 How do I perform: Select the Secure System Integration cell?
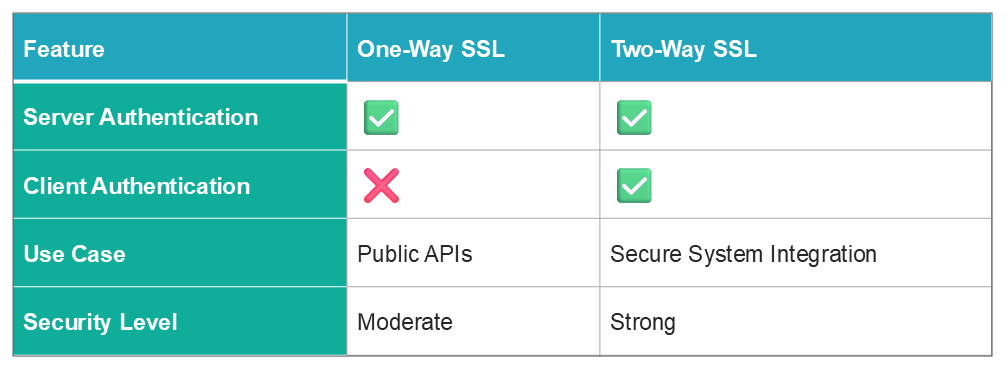[795, 252]
